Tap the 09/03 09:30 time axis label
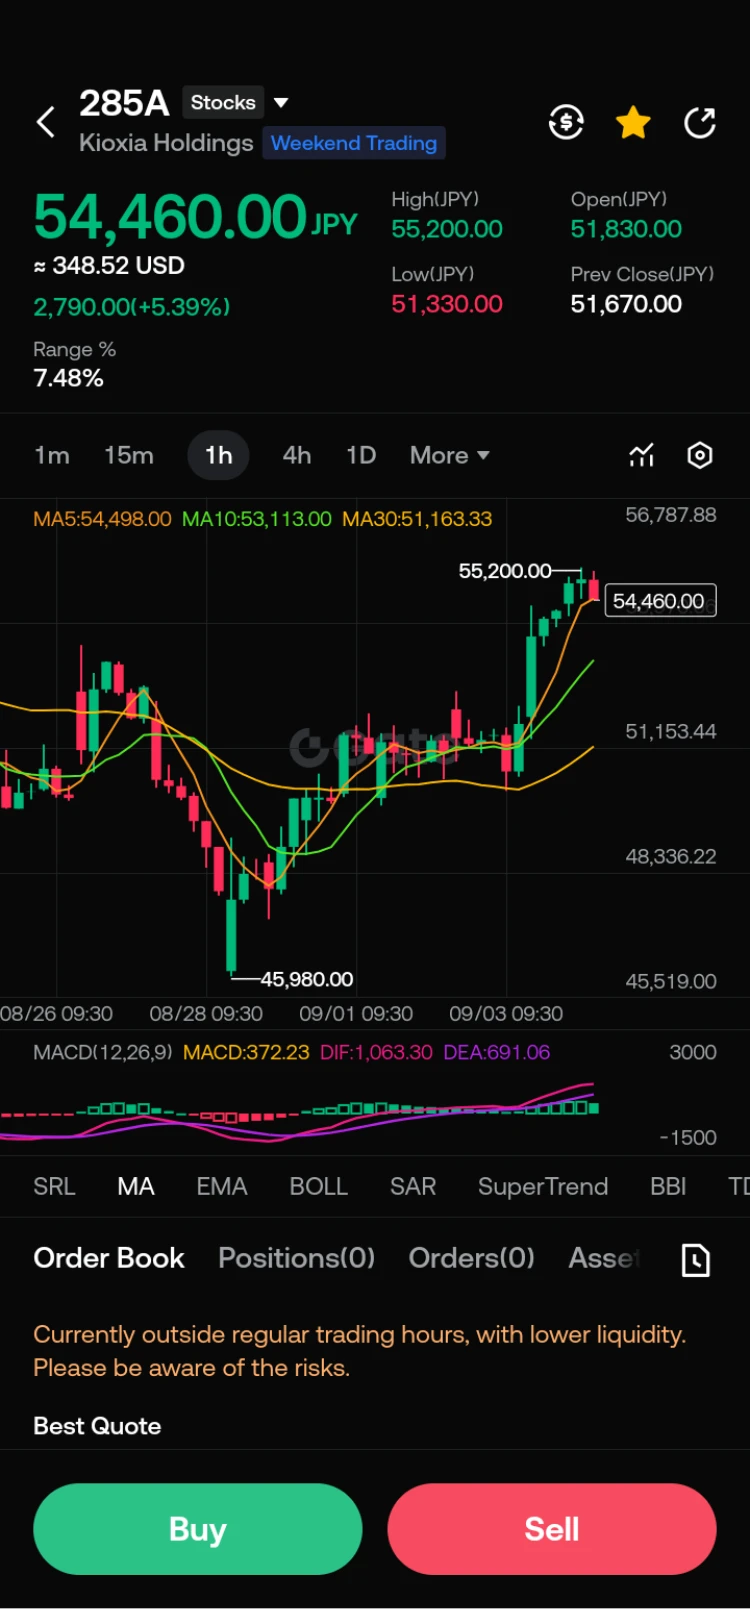The width and height of the screenshot is (750, 1609). [506, 1013]
